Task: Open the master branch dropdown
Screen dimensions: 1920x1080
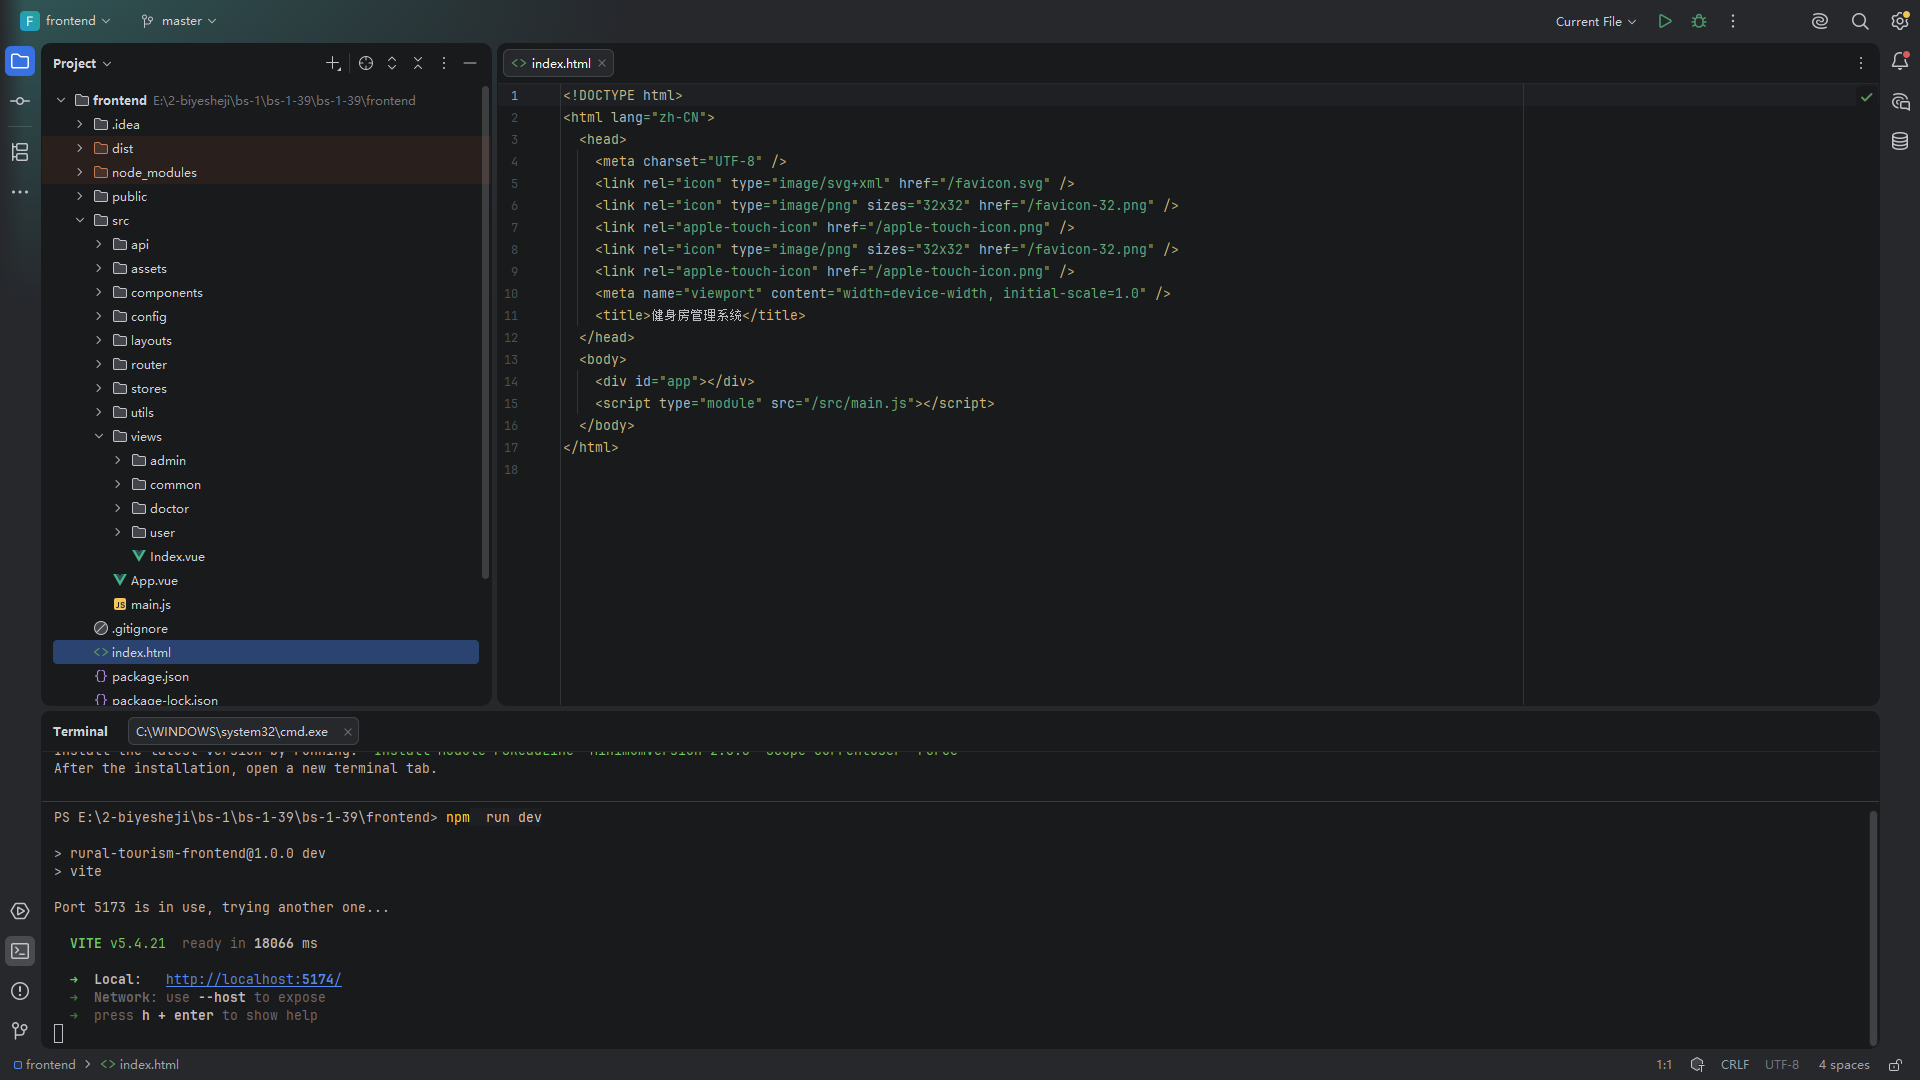Action: [179, 21]
